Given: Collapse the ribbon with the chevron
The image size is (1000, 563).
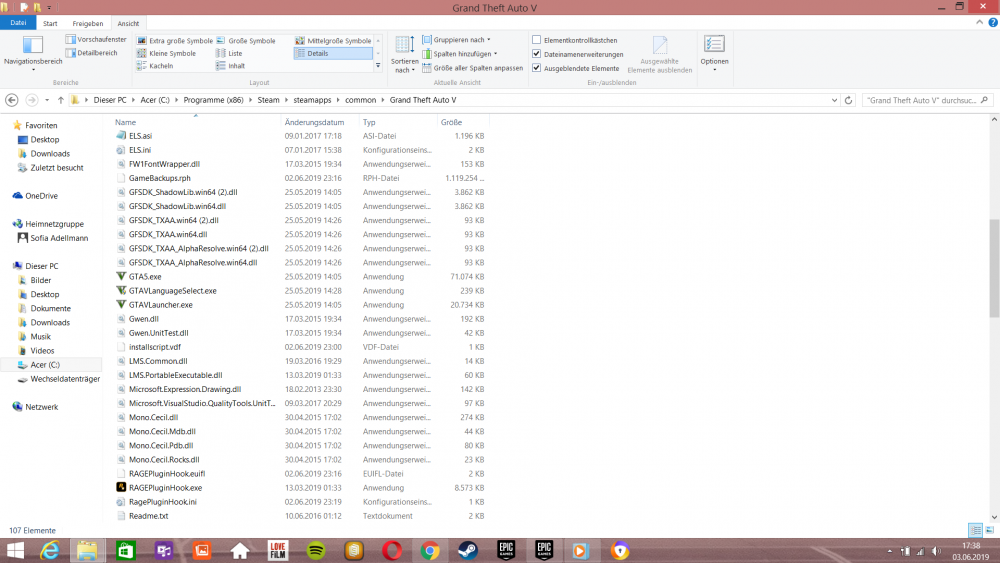Looking at the screenshot, I should point(980,22).
